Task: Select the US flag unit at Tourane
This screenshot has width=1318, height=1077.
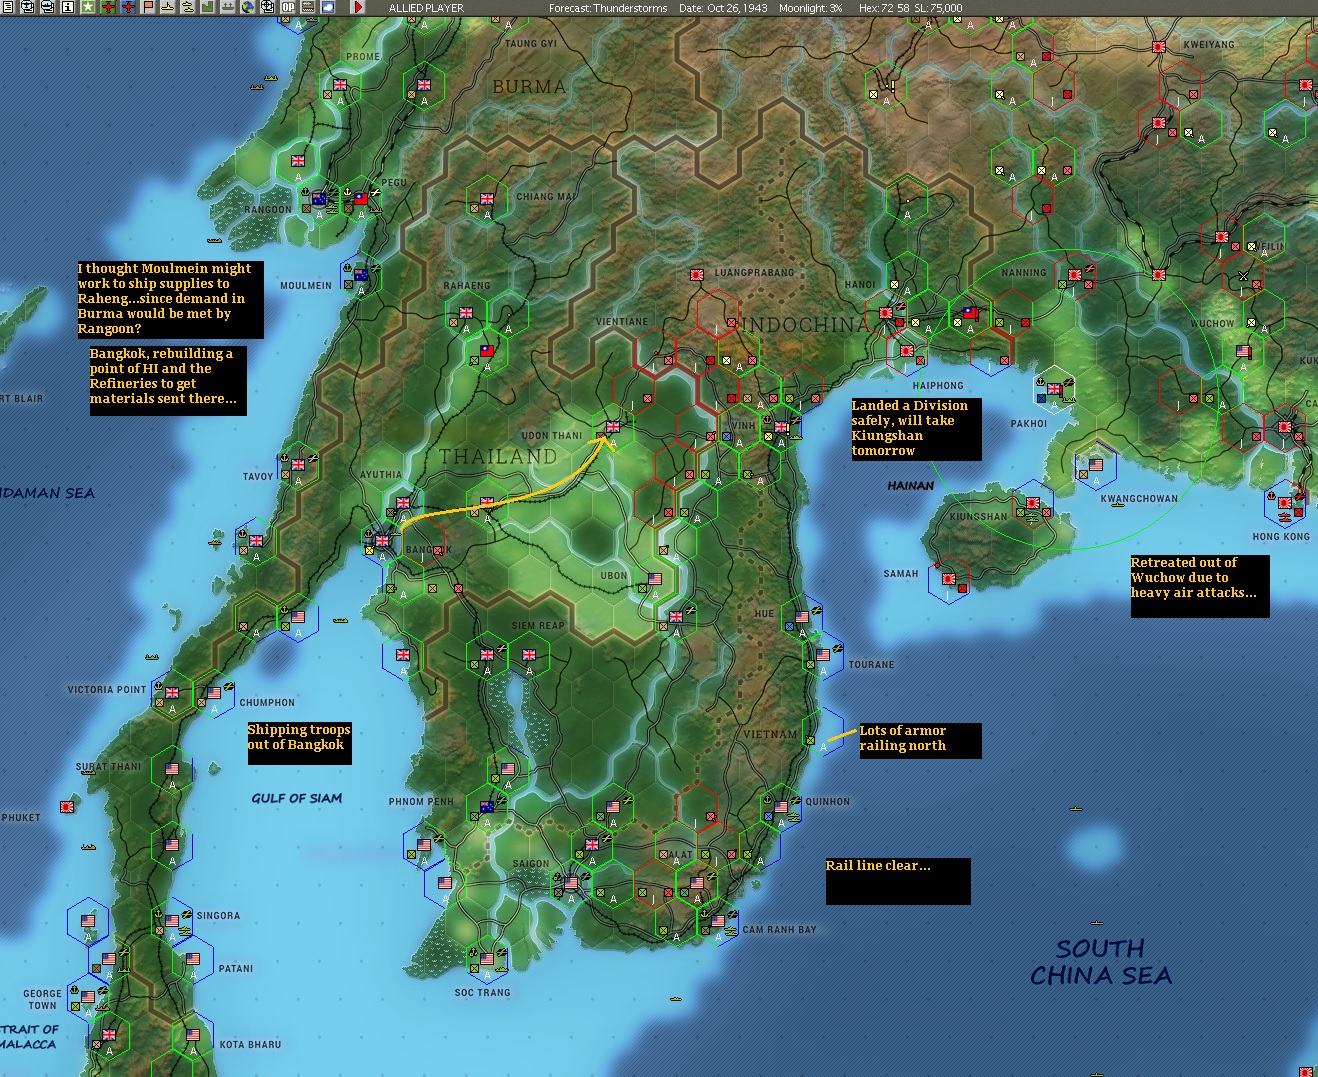Action: (823, 655)
